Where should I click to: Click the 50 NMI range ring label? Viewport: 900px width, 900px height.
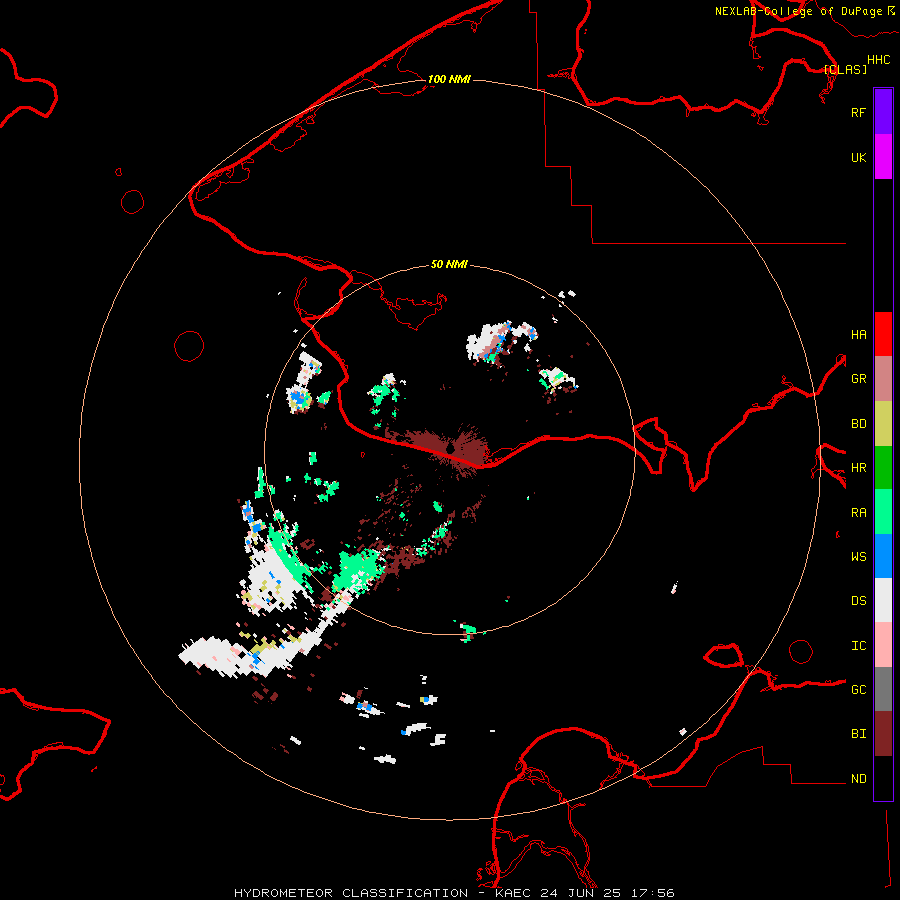click(449, 264)
